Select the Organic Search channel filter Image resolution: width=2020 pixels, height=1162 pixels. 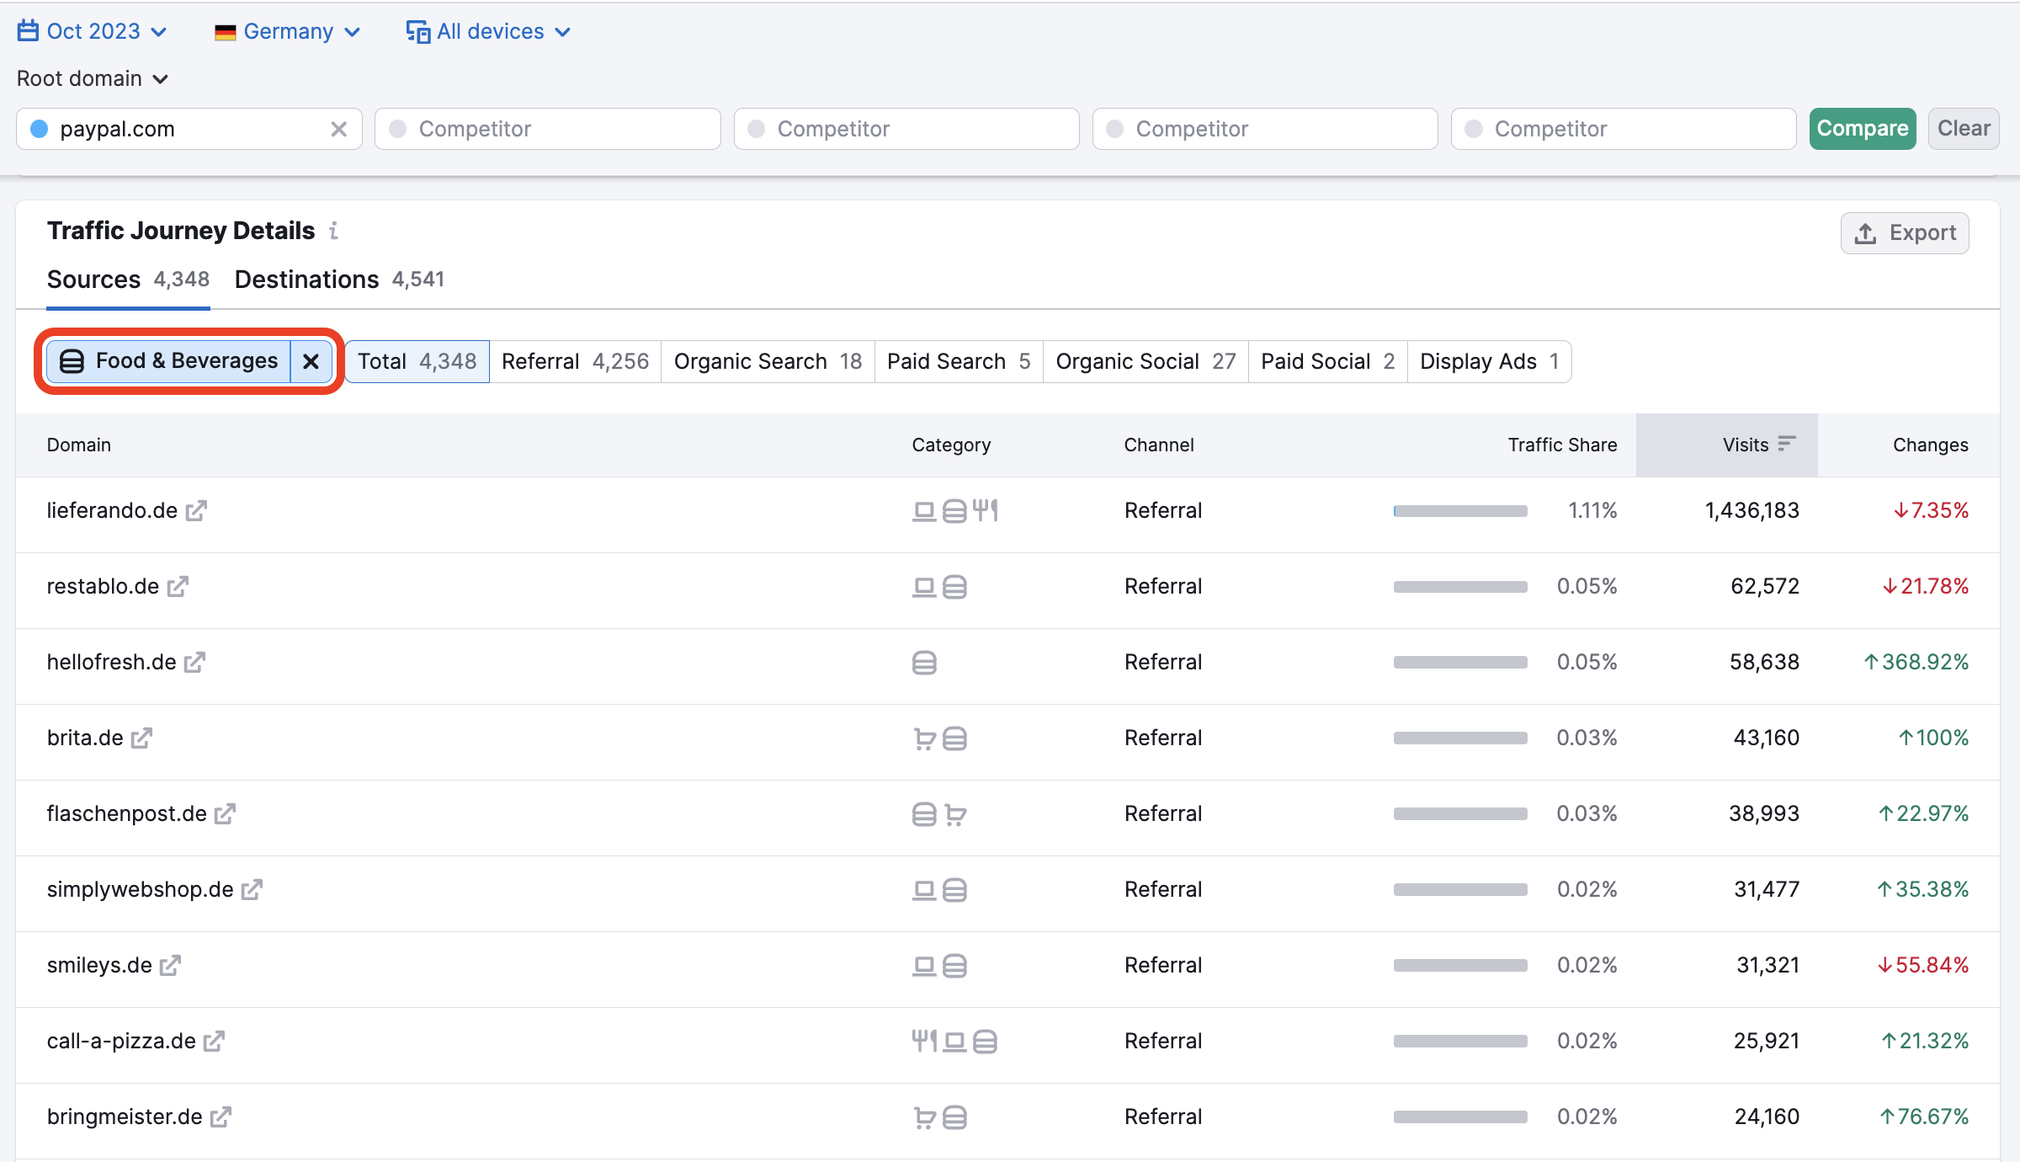pos(768,361)
